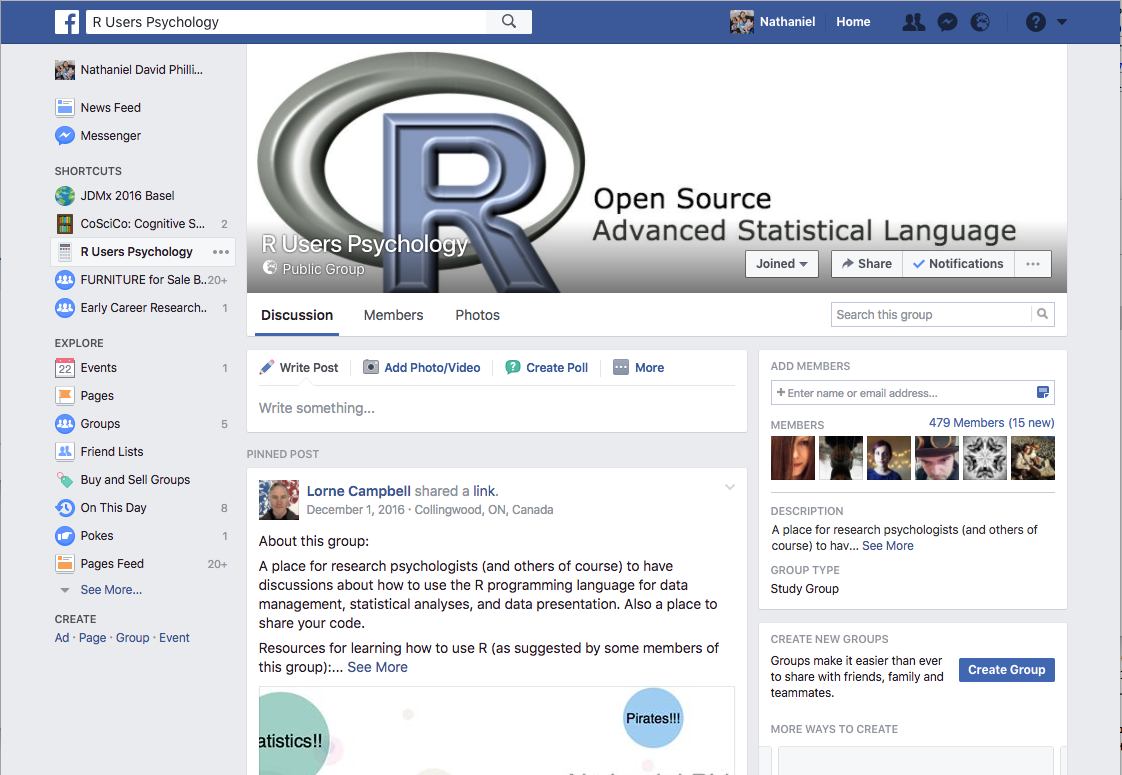This screenshot has height=775, width=1122.
Task: Open the 479 Members (15 new) link
Action: 991,422
